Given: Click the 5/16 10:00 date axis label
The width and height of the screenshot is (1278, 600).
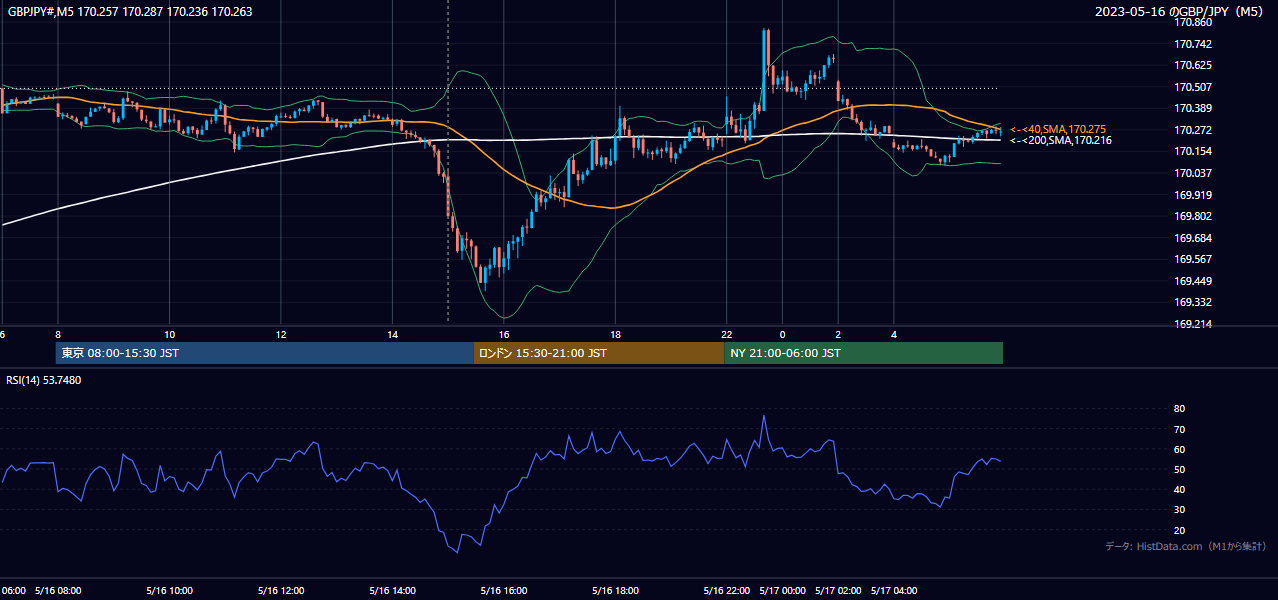Looking at the screenshot, I should click(170, 590).
